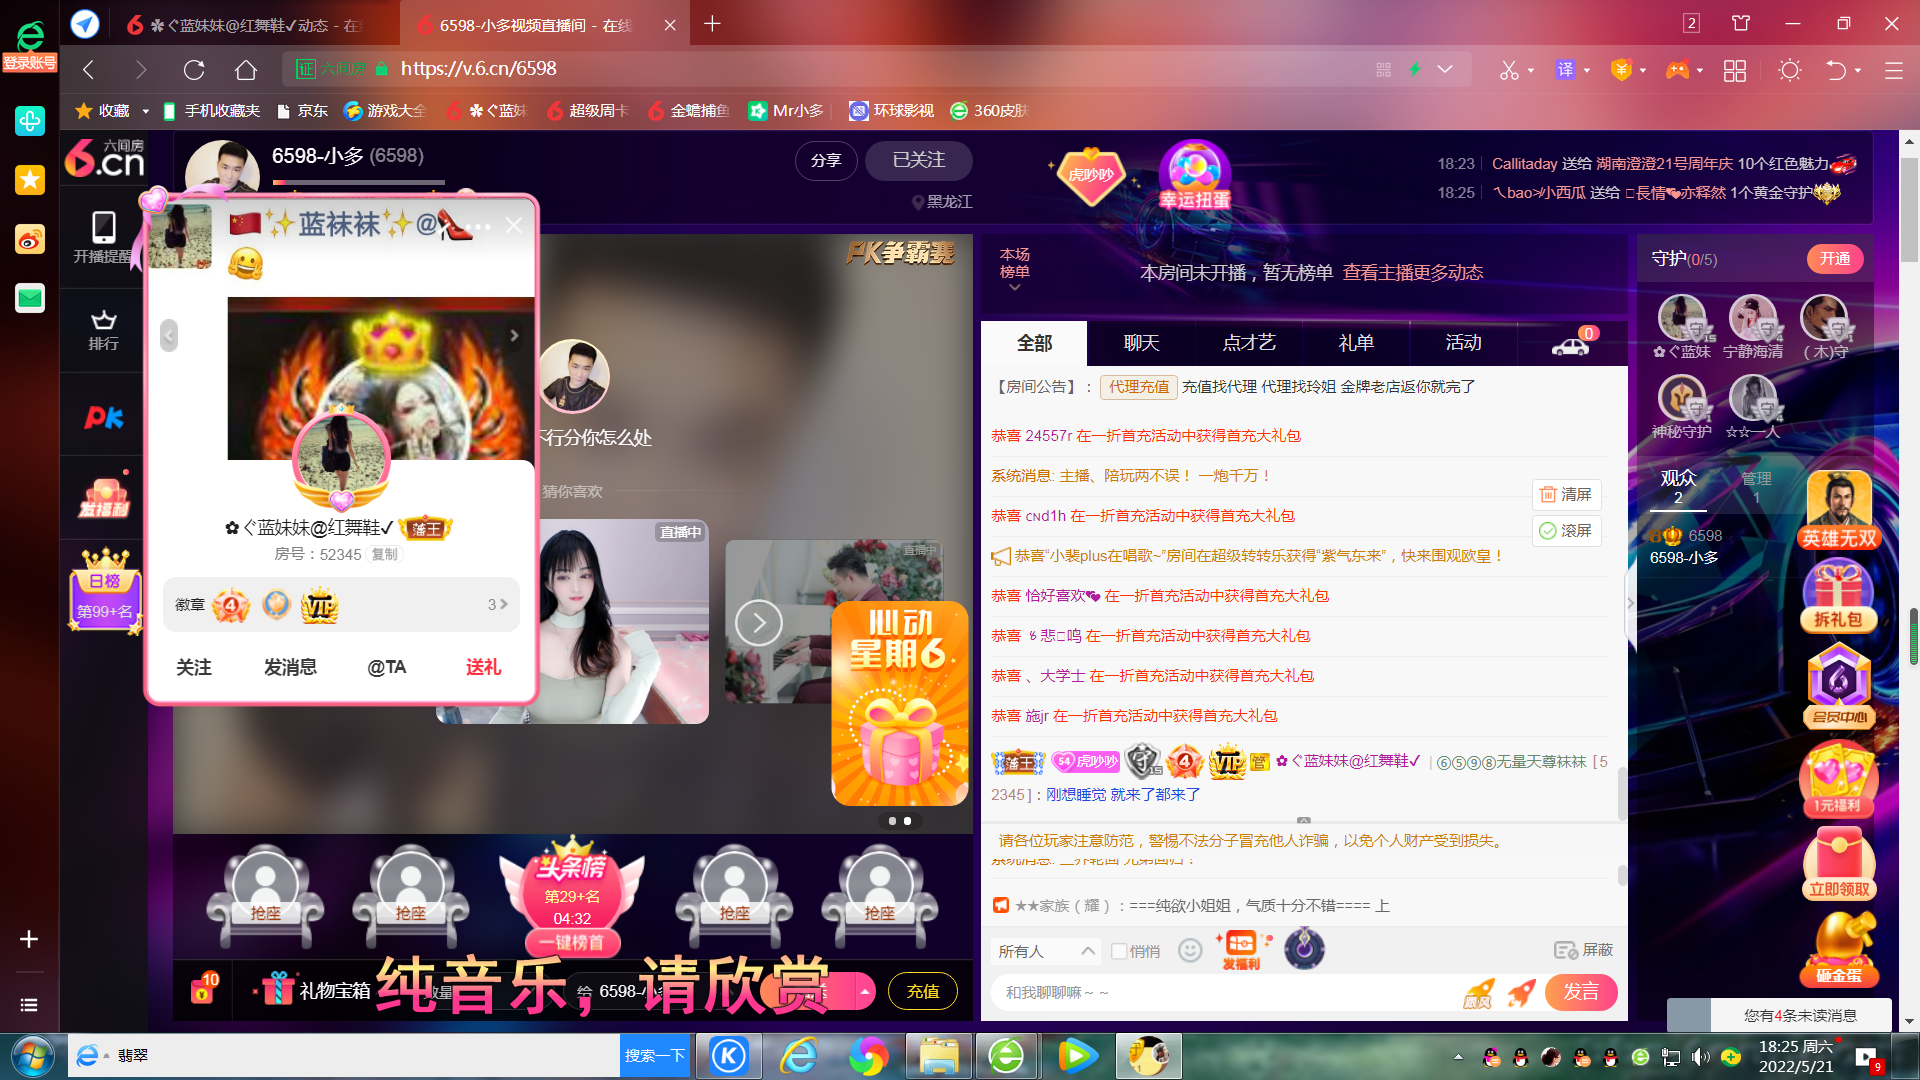Open the 礼物宝箱 gift box
Image resolution: width=1920 pixels, height=1080 pixels.
click(x=314, y=990)
